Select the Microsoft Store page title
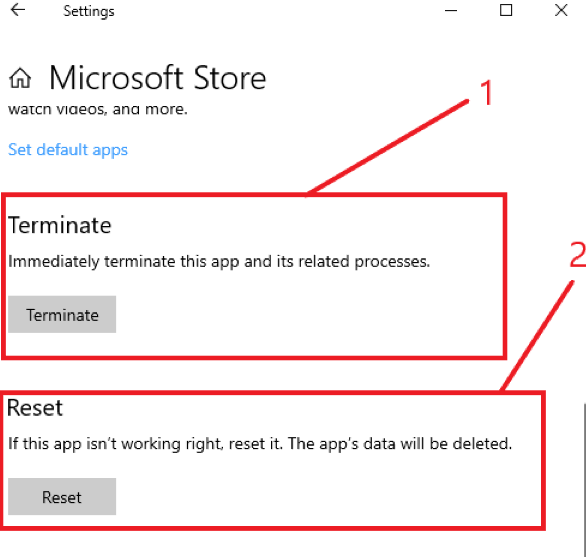 tap(157, 78)
